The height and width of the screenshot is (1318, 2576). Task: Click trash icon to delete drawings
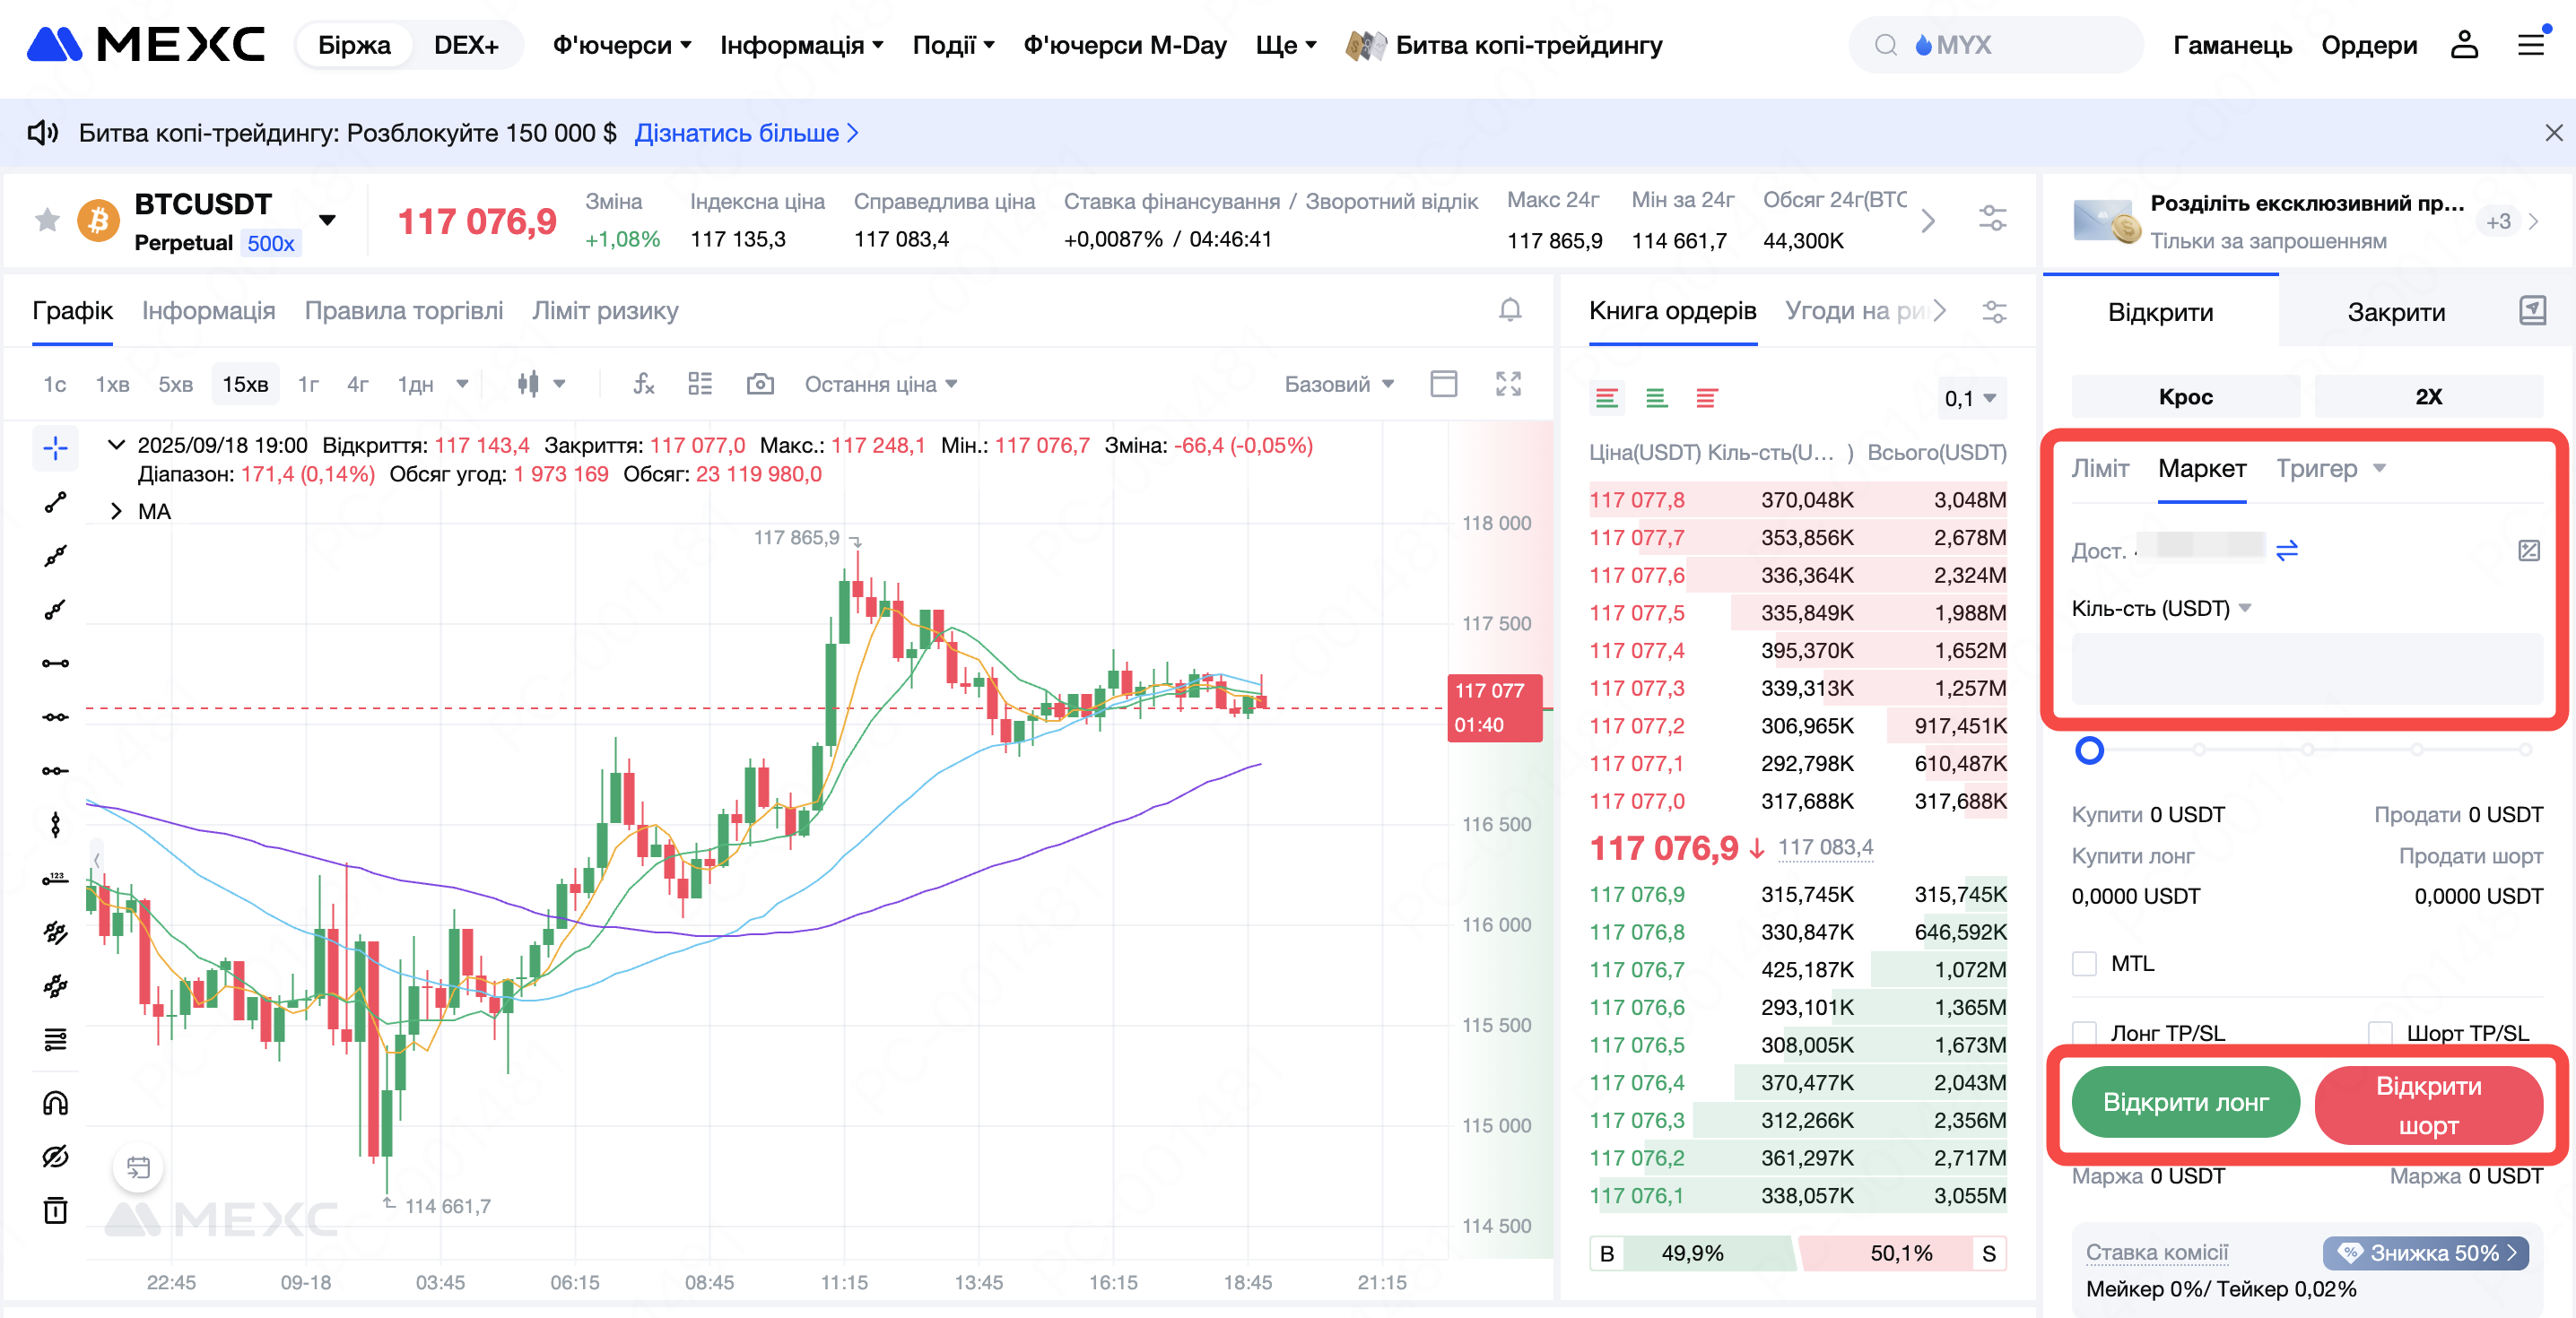(x=55, y=1210)
